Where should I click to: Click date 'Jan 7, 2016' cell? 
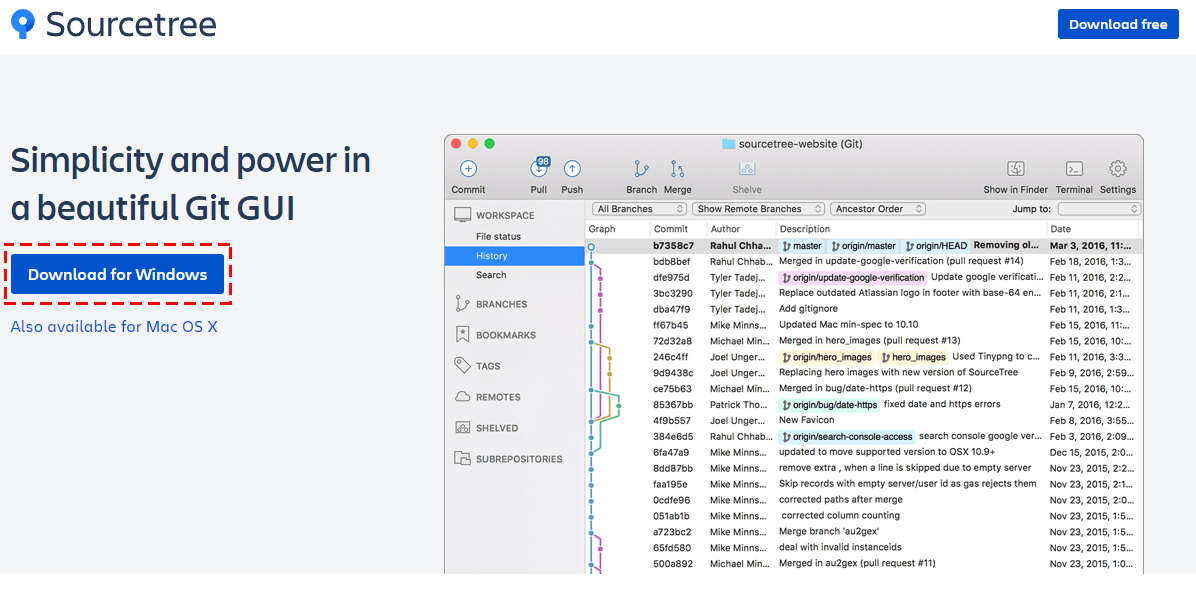1092,405
